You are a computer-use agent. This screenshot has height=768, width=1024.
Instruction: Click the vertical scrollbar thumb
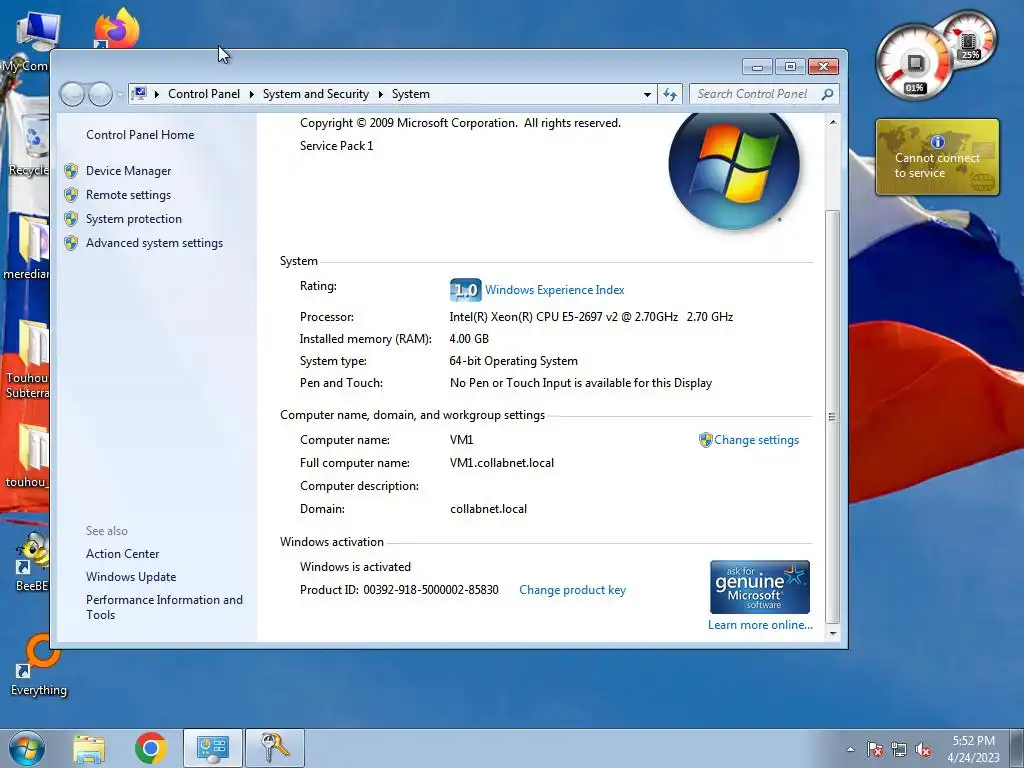(x=833, y=416)
